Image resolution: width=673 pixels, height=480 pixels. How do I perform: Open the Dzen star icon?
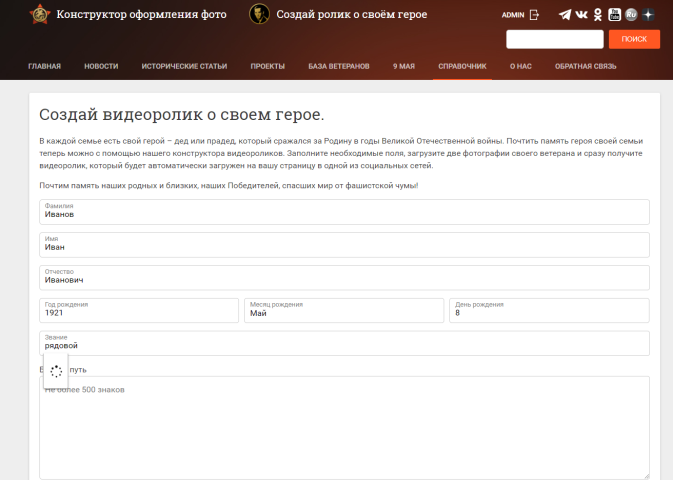click(648, 15)
